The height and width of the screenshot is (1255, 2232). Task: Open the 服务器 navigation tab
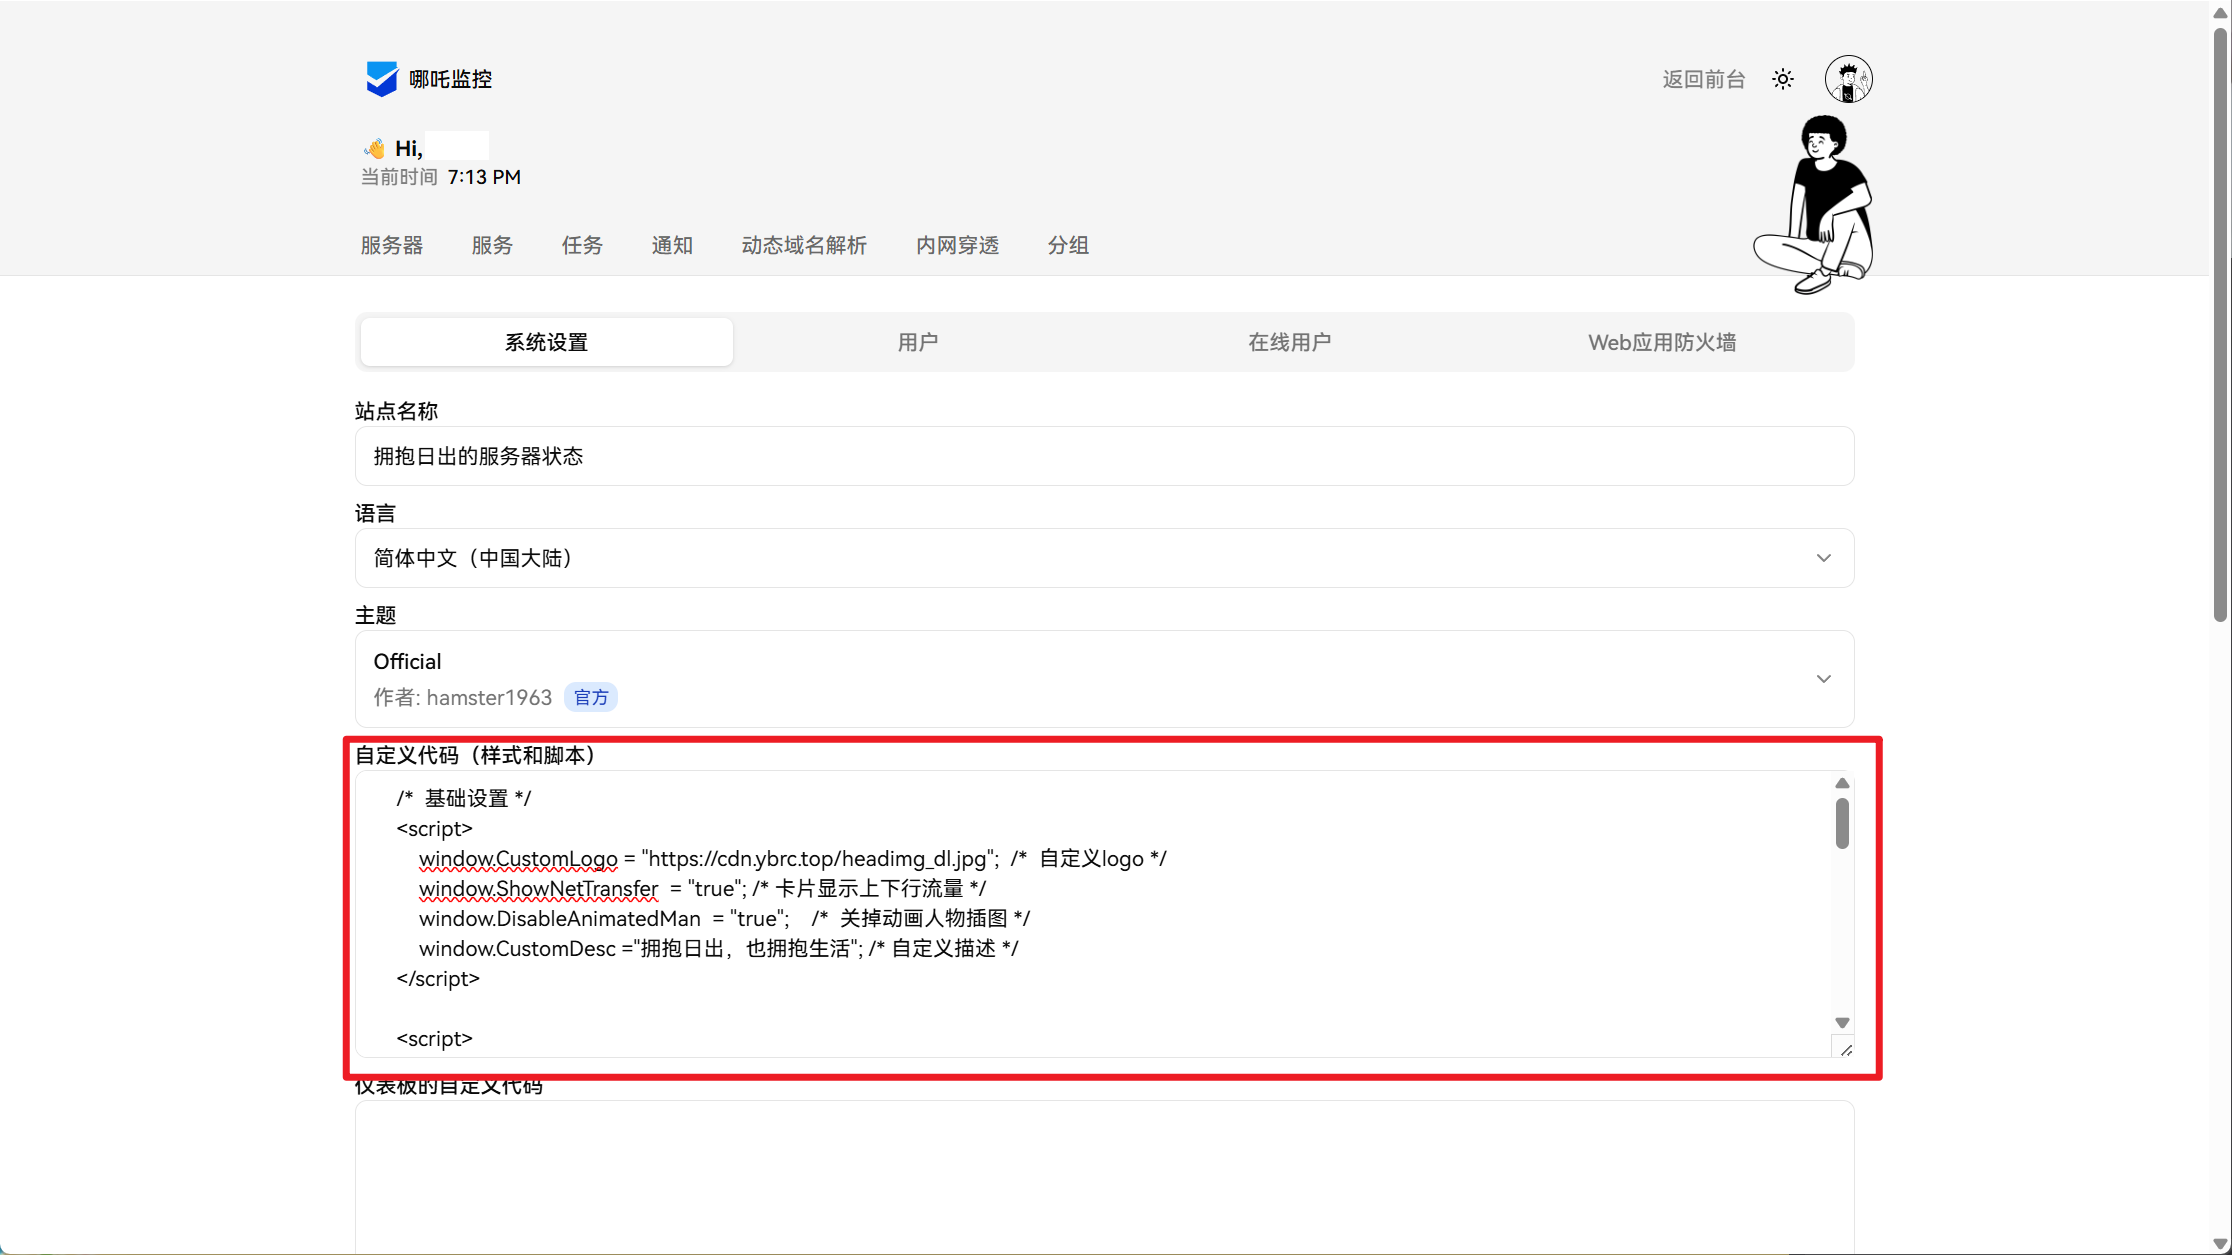click(x=392, y=245)
